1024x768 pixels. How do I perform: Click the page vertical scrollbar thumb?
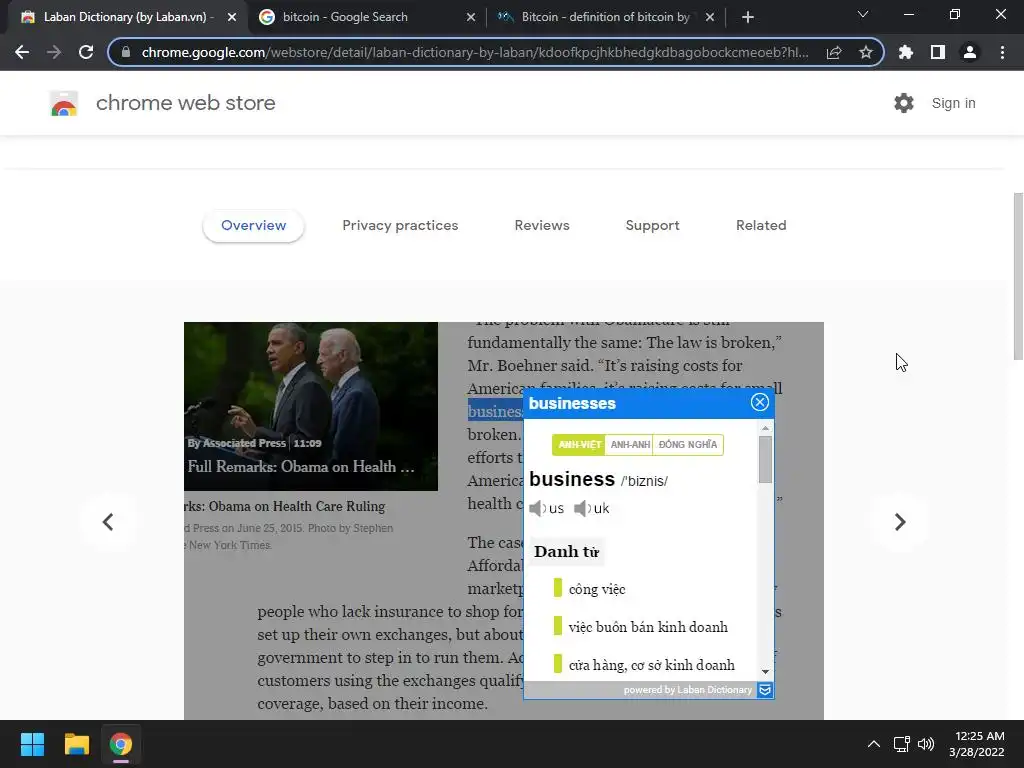[1018, 276]
